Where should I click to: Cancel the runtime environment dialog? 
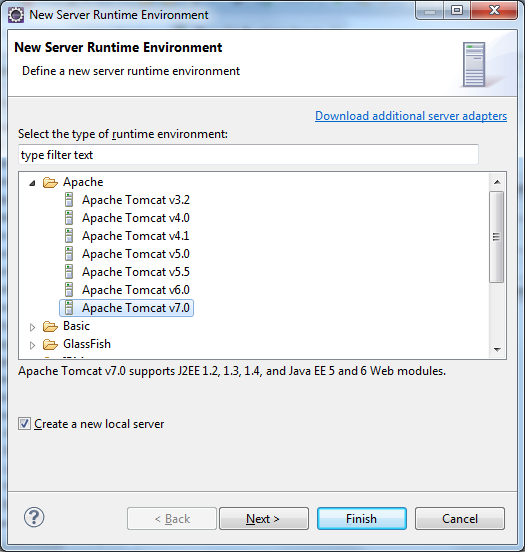click(x=460, y=519)
